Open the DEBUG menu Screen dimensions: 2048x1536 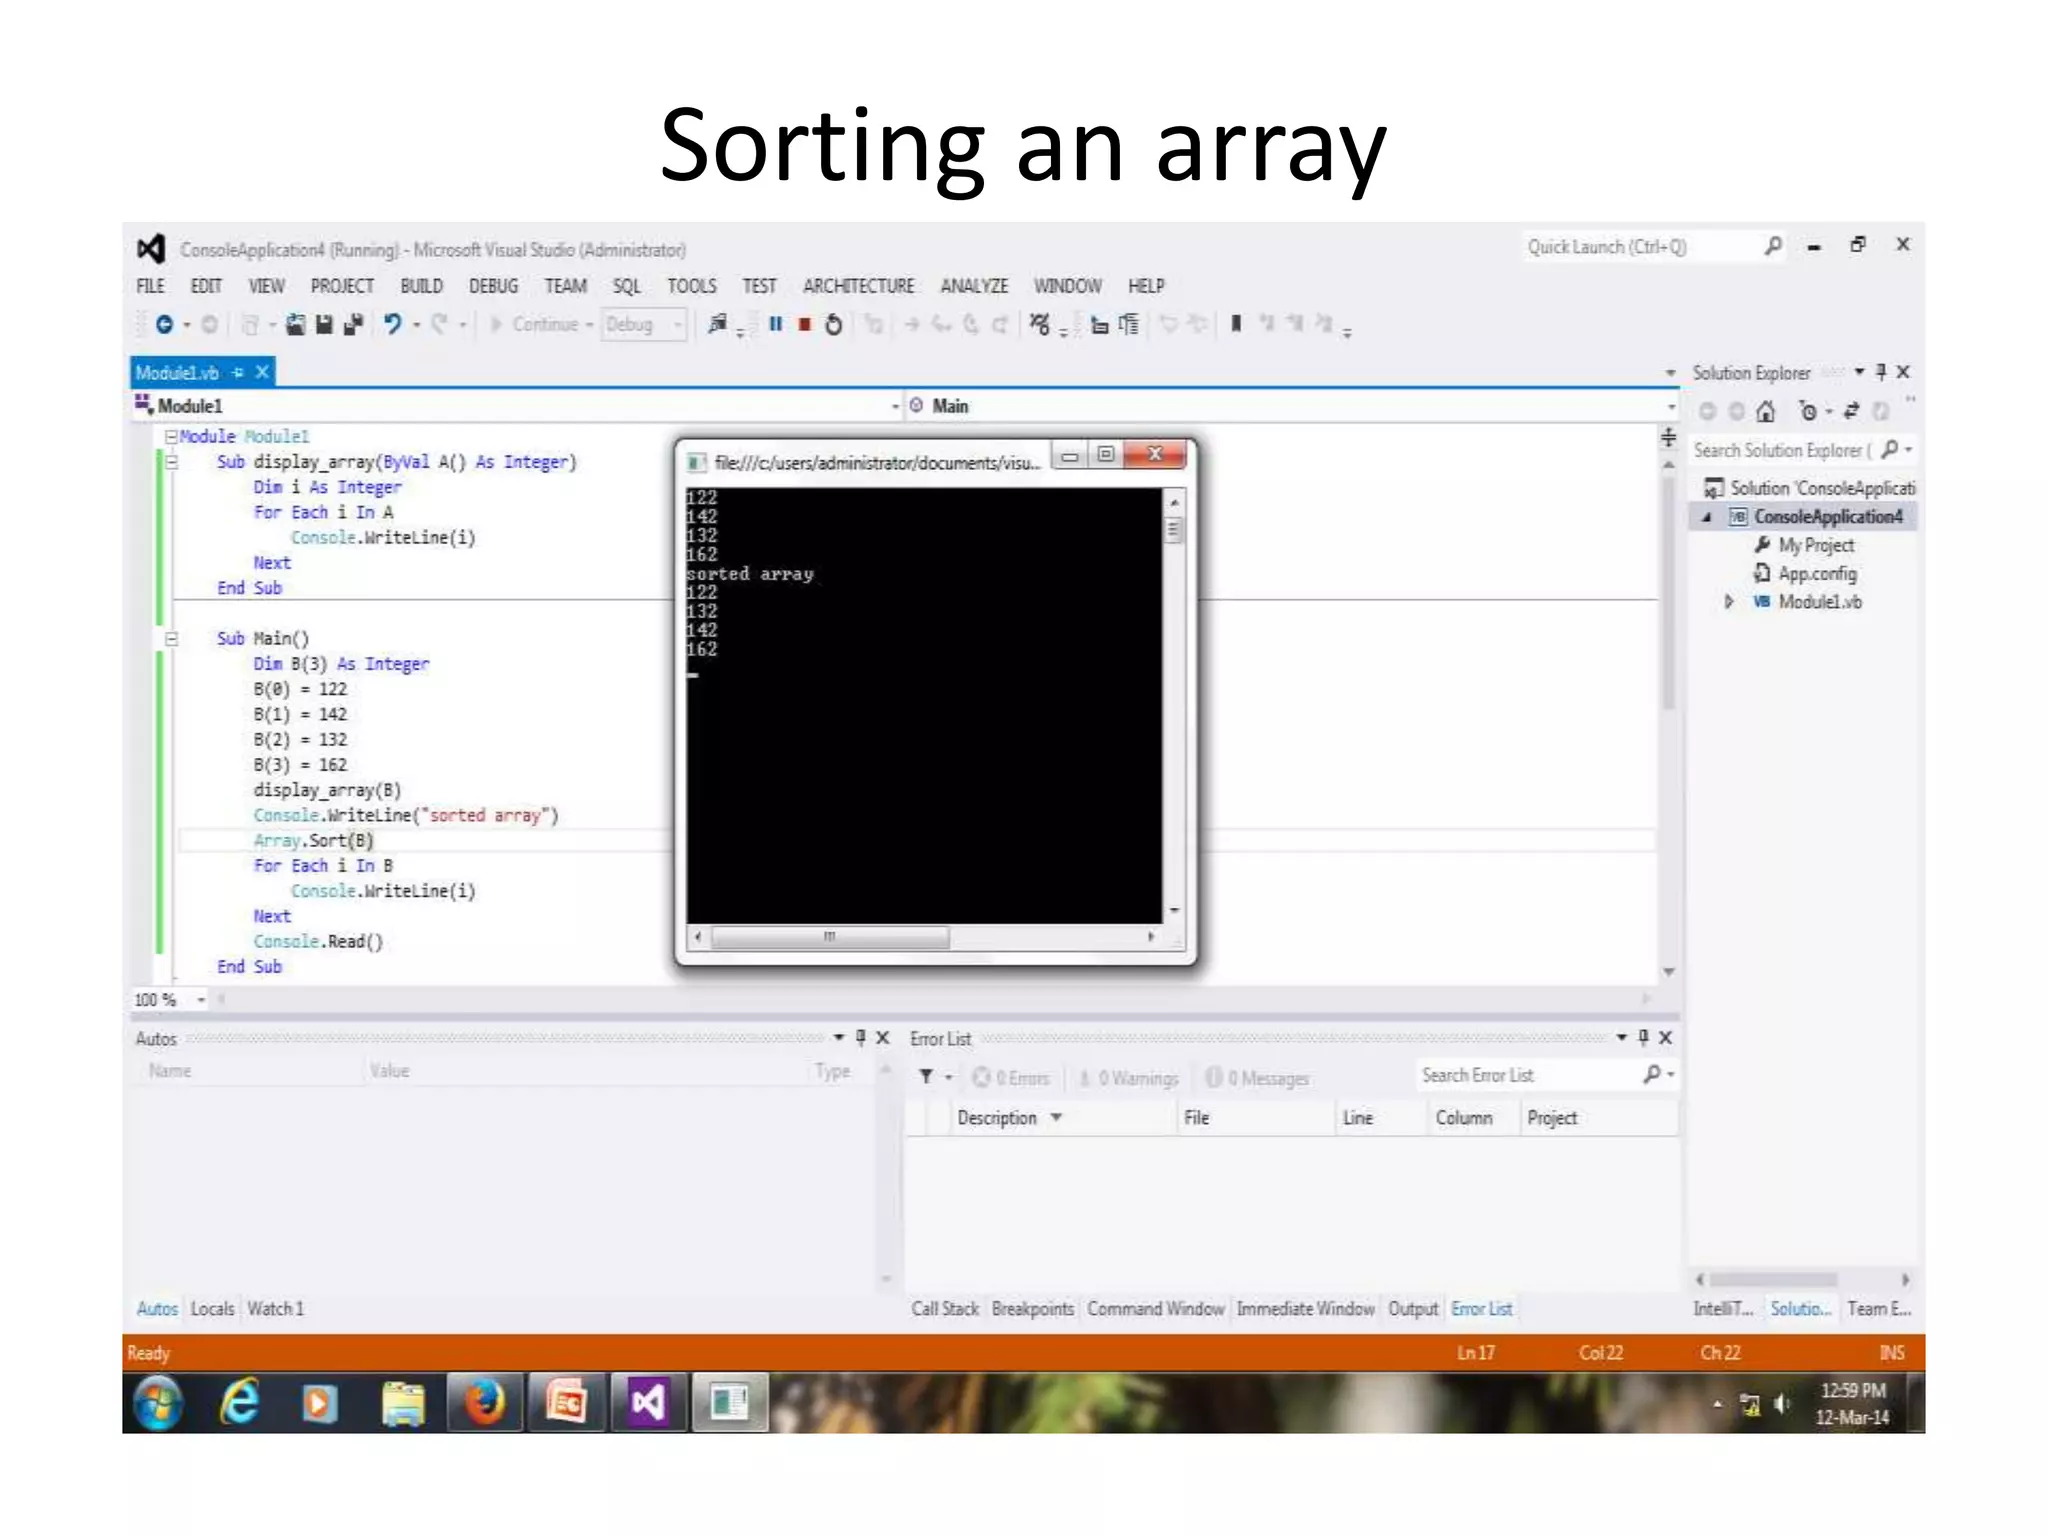tap(493, 286)
